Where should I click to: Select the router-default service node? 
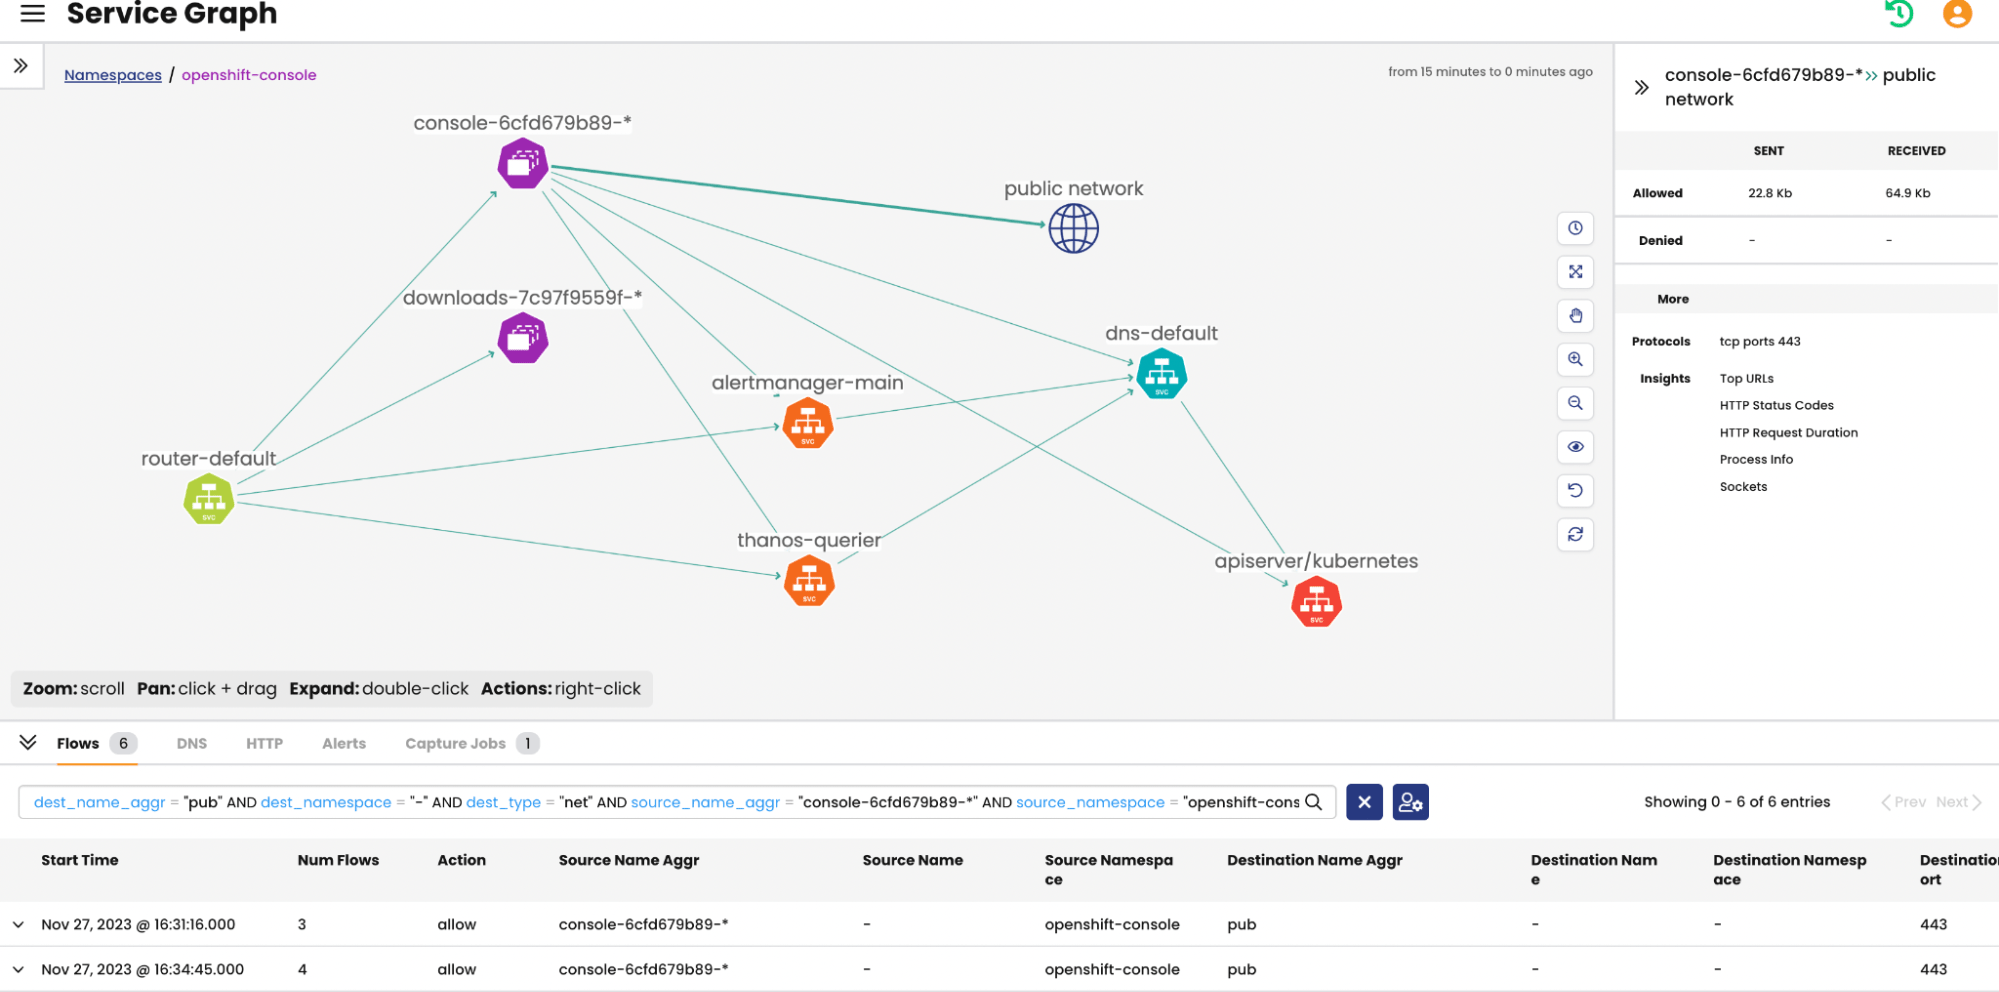coord(209,499)
